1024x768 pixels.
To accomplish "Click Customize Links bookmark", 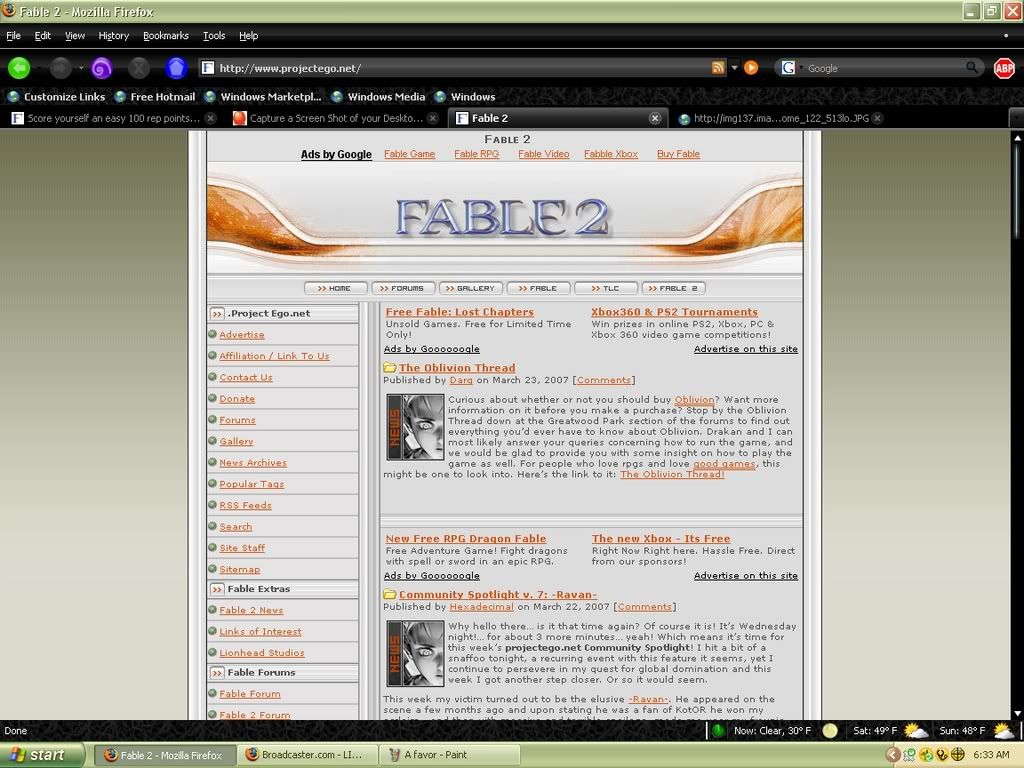I will point(56,97).
